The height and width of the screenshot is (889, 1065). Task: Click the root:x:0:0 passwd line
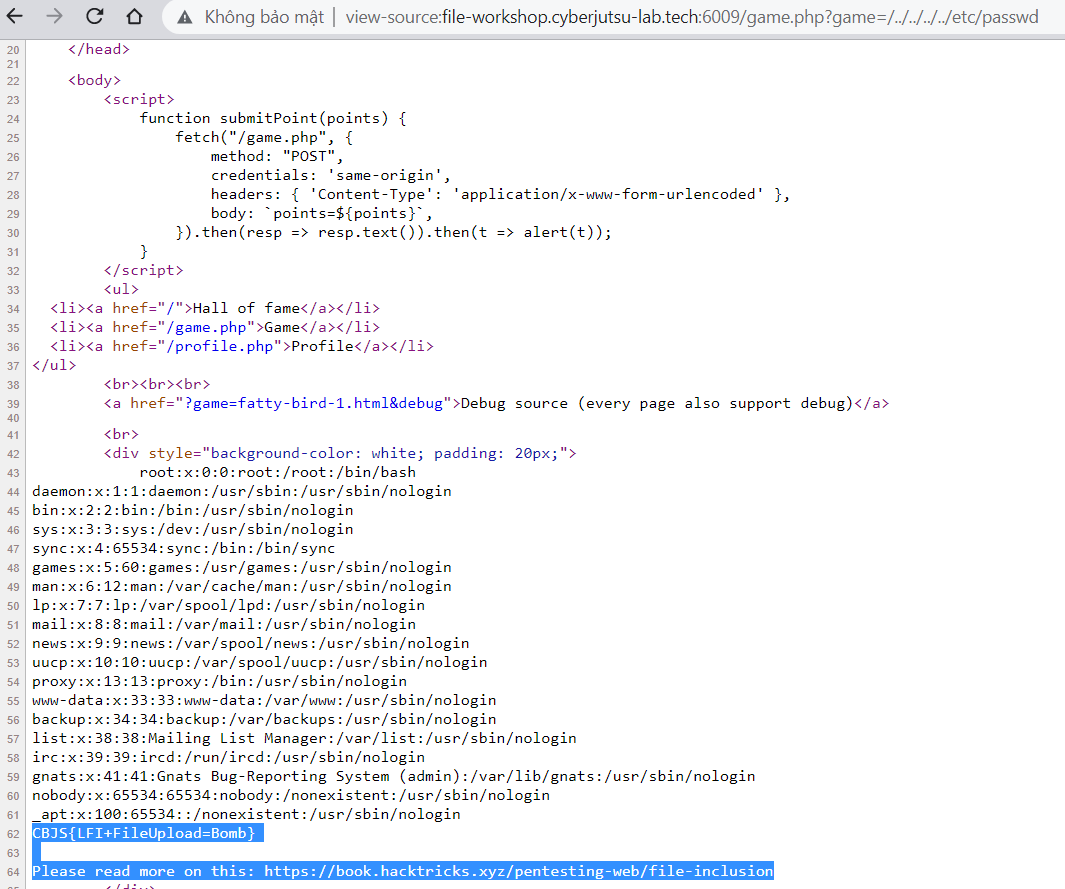(278, 473)
